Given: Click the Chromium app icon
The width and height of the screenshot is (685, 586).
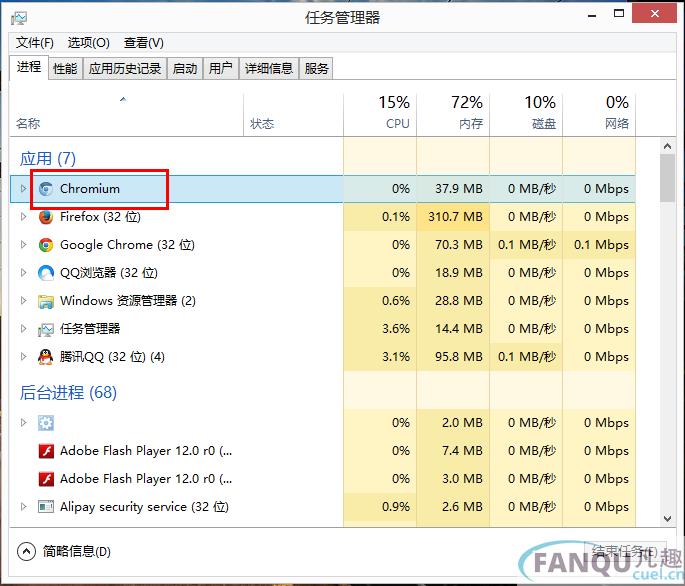Looking at the screenshot, I should (x=46, y=189).
